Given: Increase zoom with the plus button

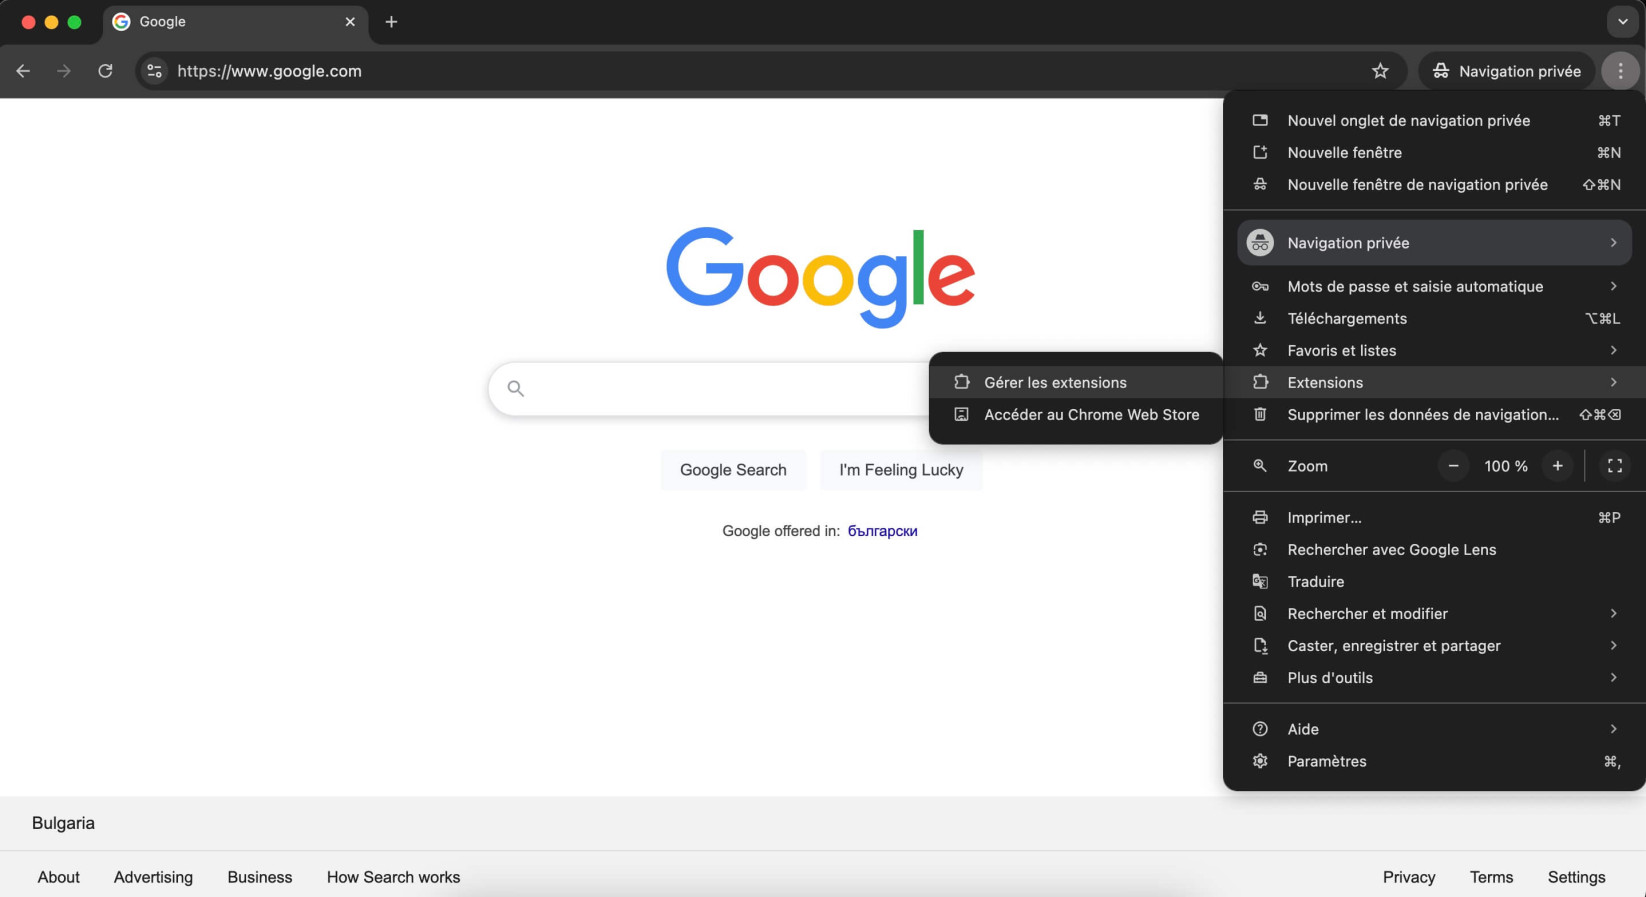Looking at the screenshot, I should (1557, 466).
